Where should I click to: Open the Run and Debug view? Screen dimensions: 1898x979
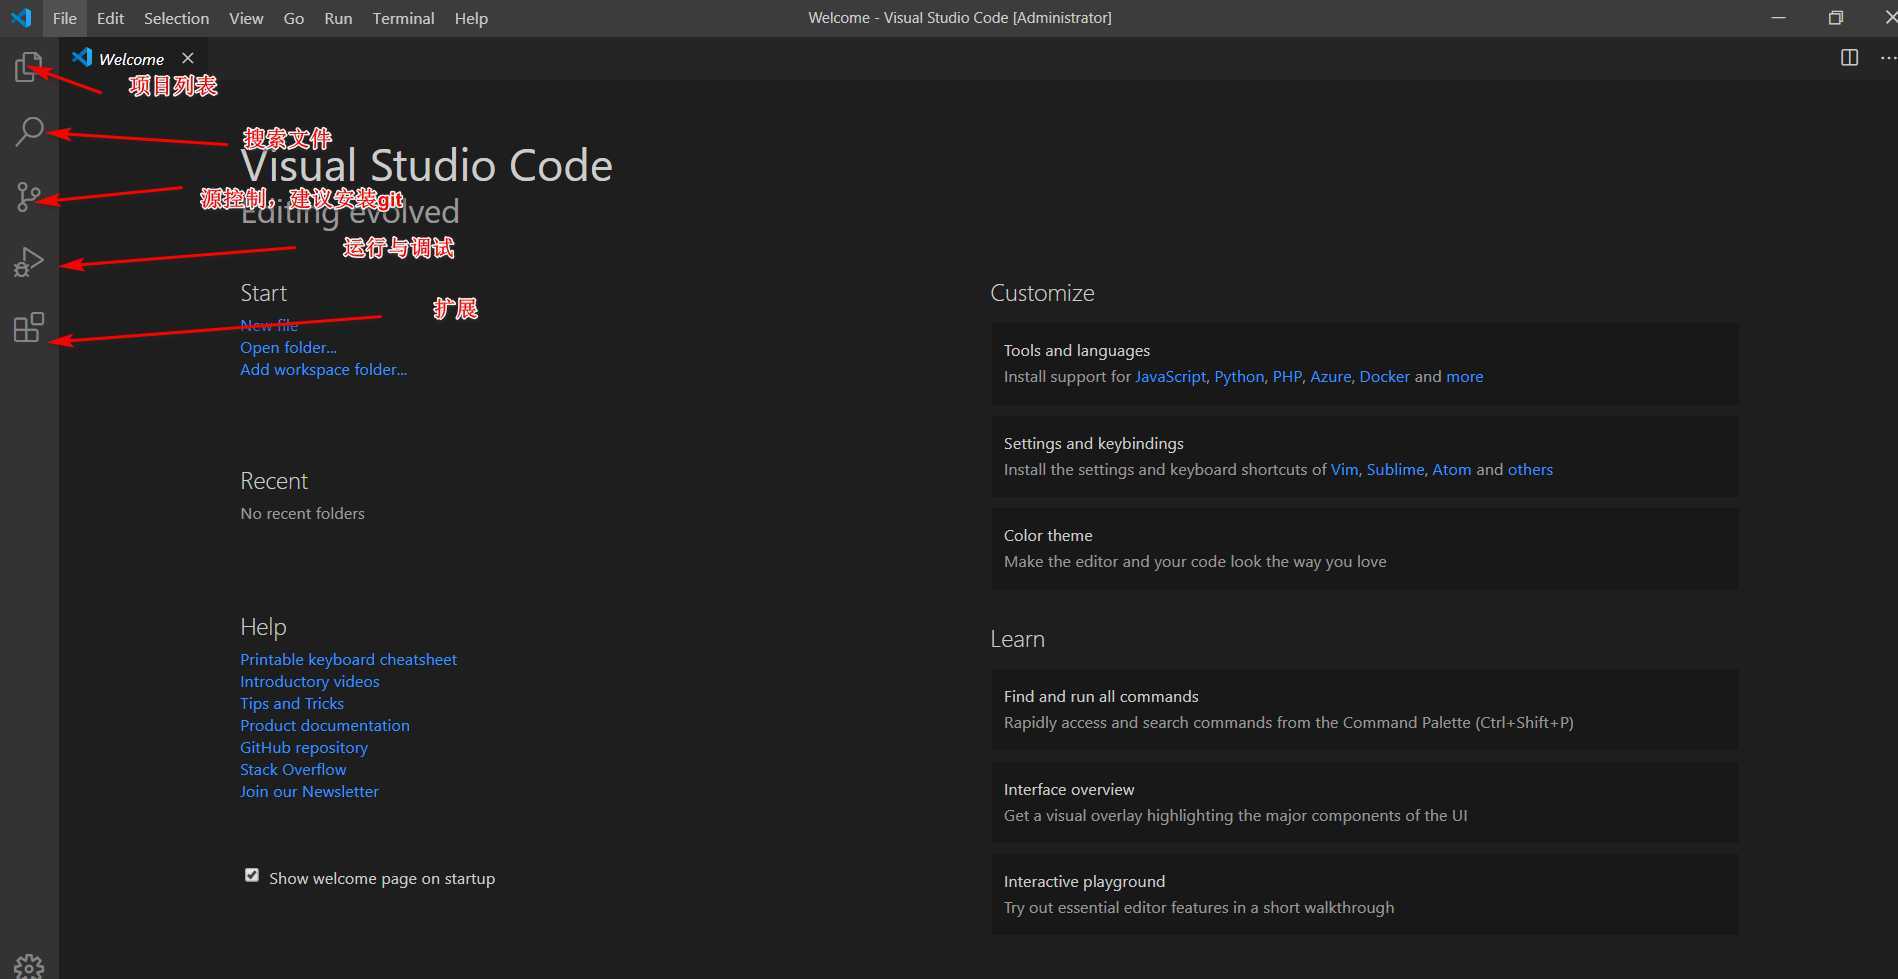click(29, 262)
